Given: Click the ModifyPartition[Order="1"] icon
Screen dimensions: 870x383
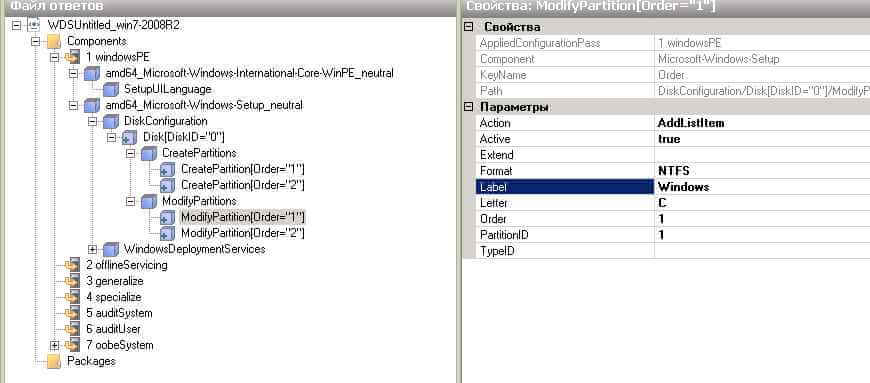Looking at the screenshot, I should tap(167, 218).
